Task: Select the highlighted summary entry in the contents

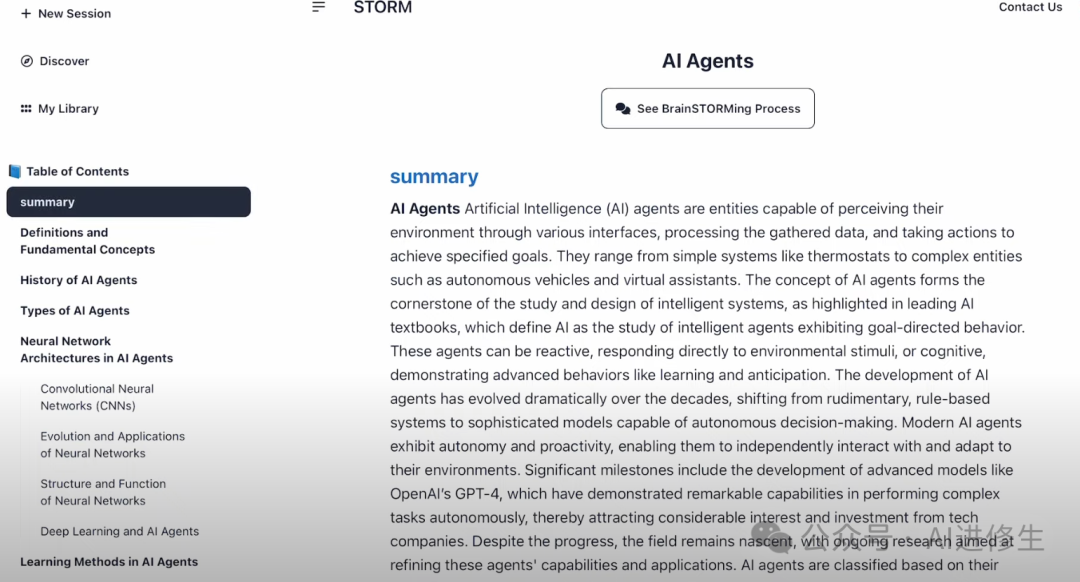Action: click(128, 202)
